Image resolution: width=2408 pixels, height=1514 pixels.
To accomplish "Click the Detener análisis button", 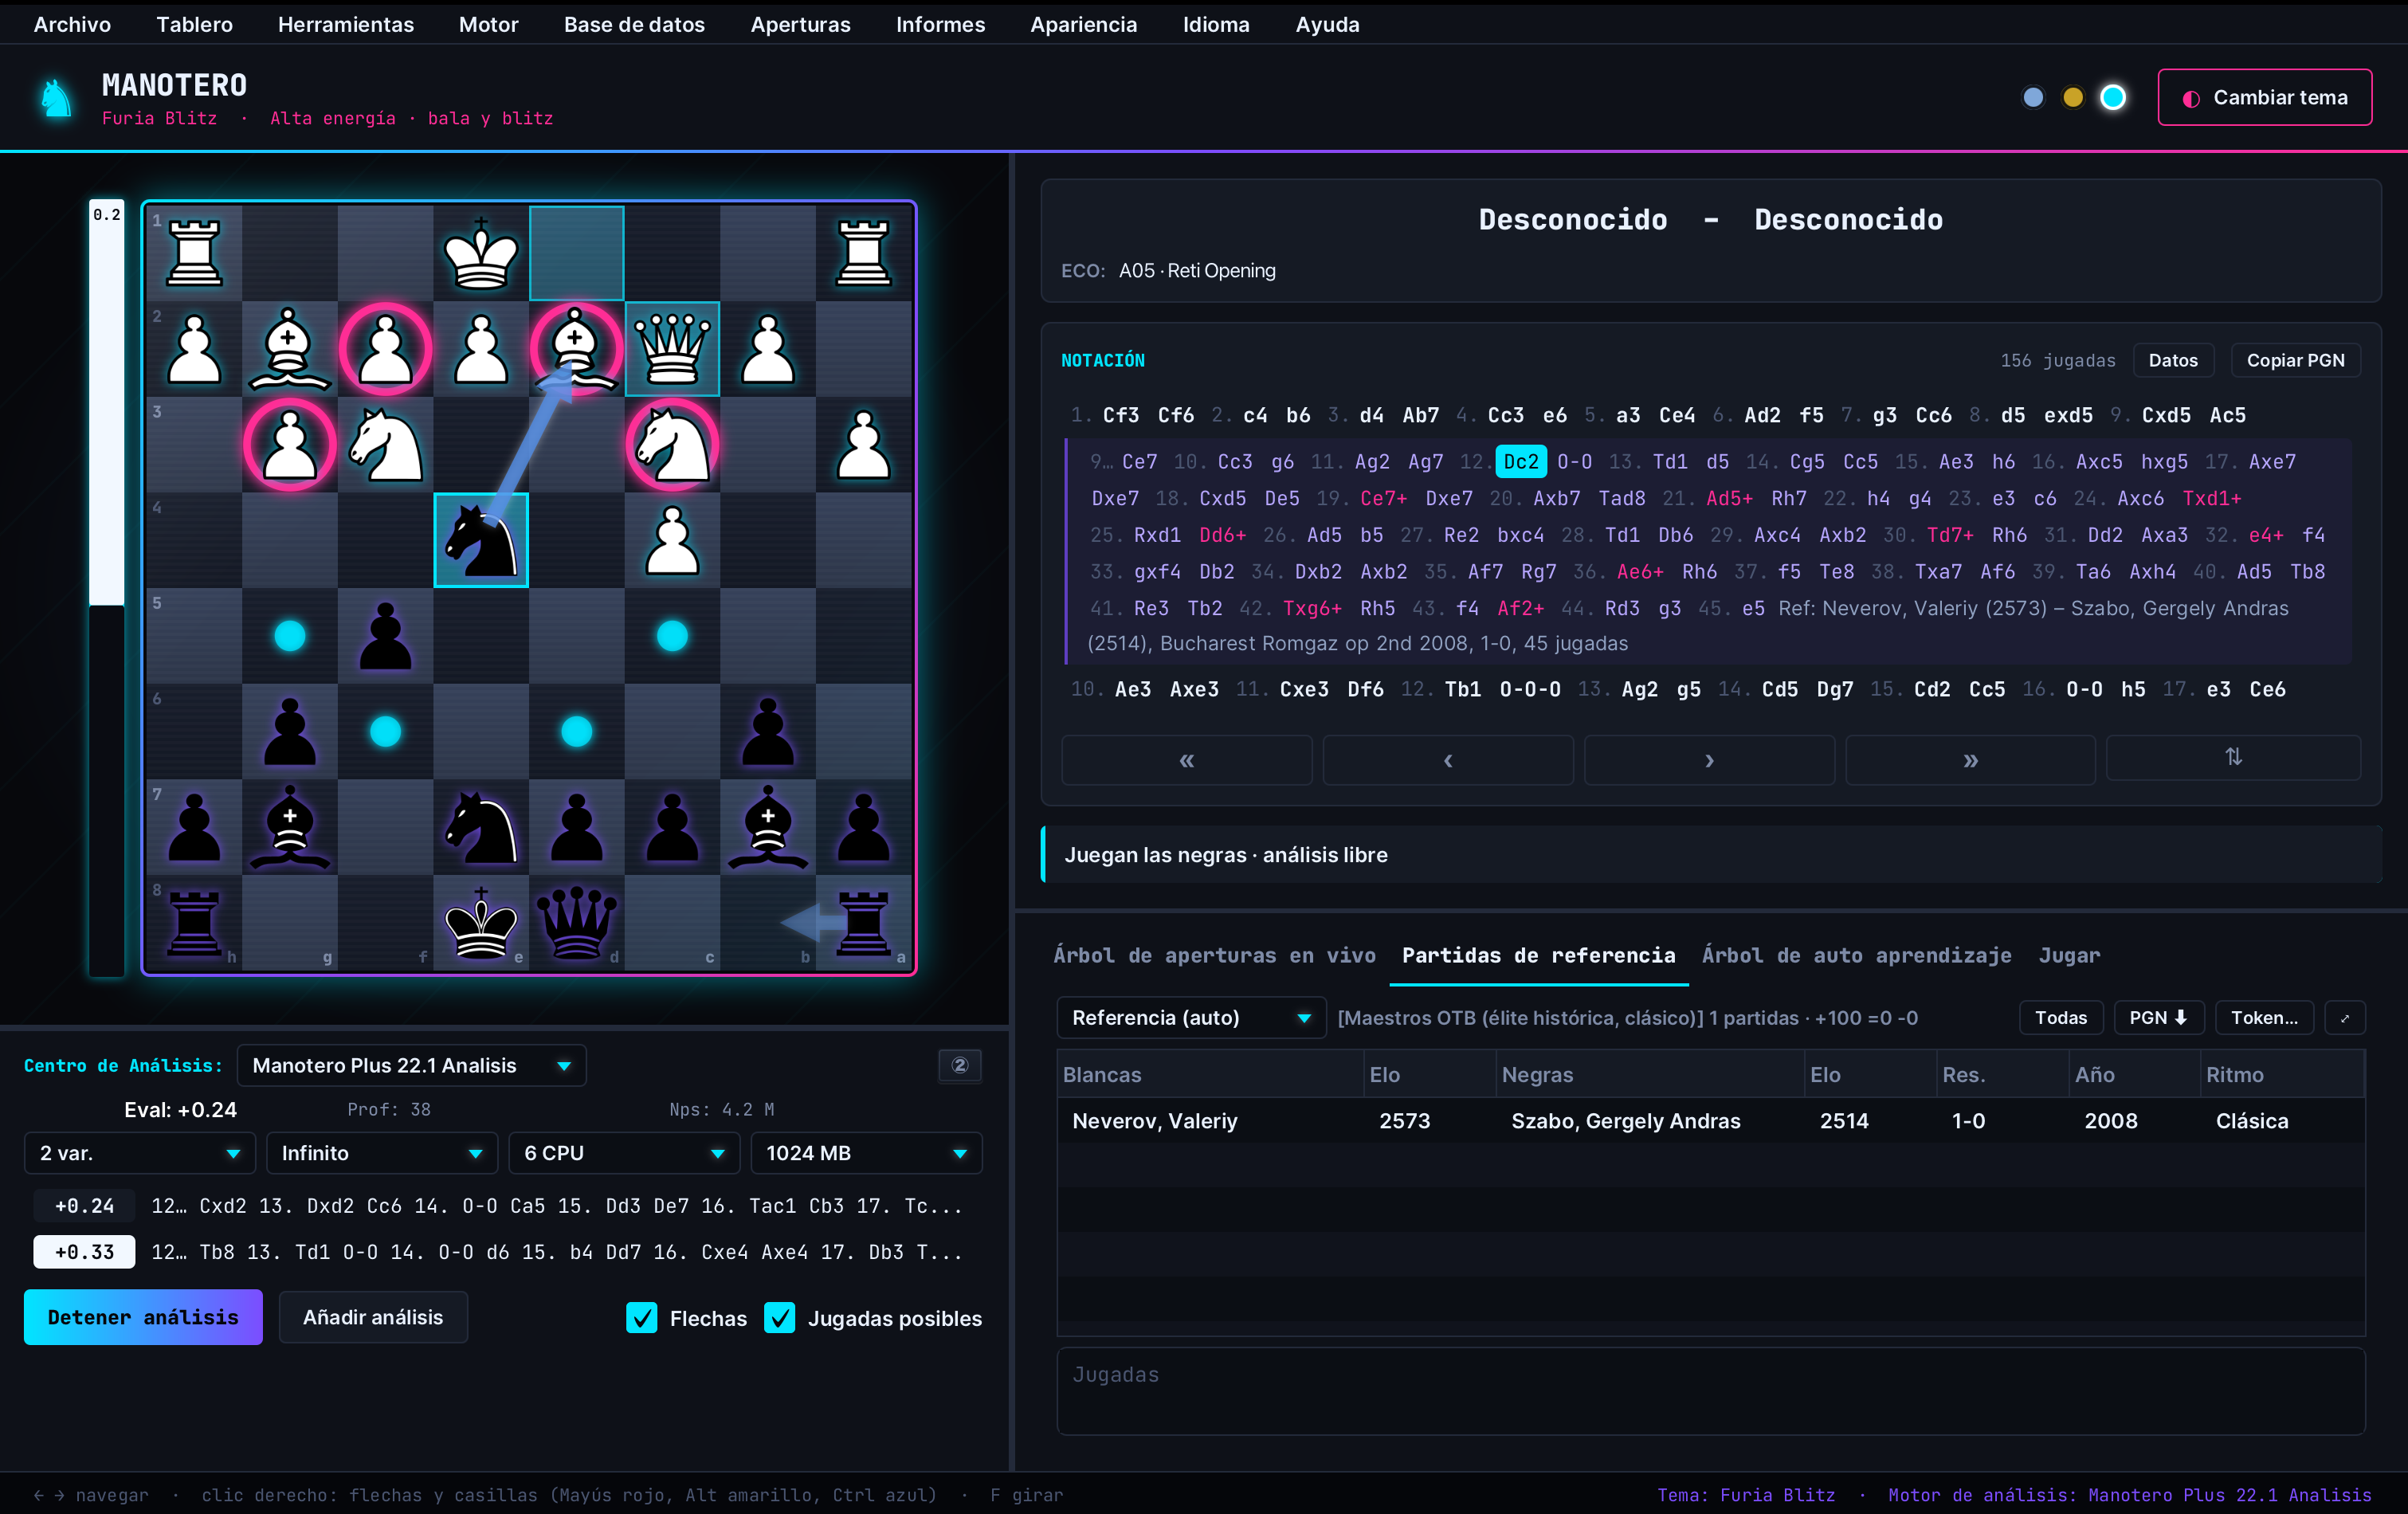I will tap(143, 1317).
